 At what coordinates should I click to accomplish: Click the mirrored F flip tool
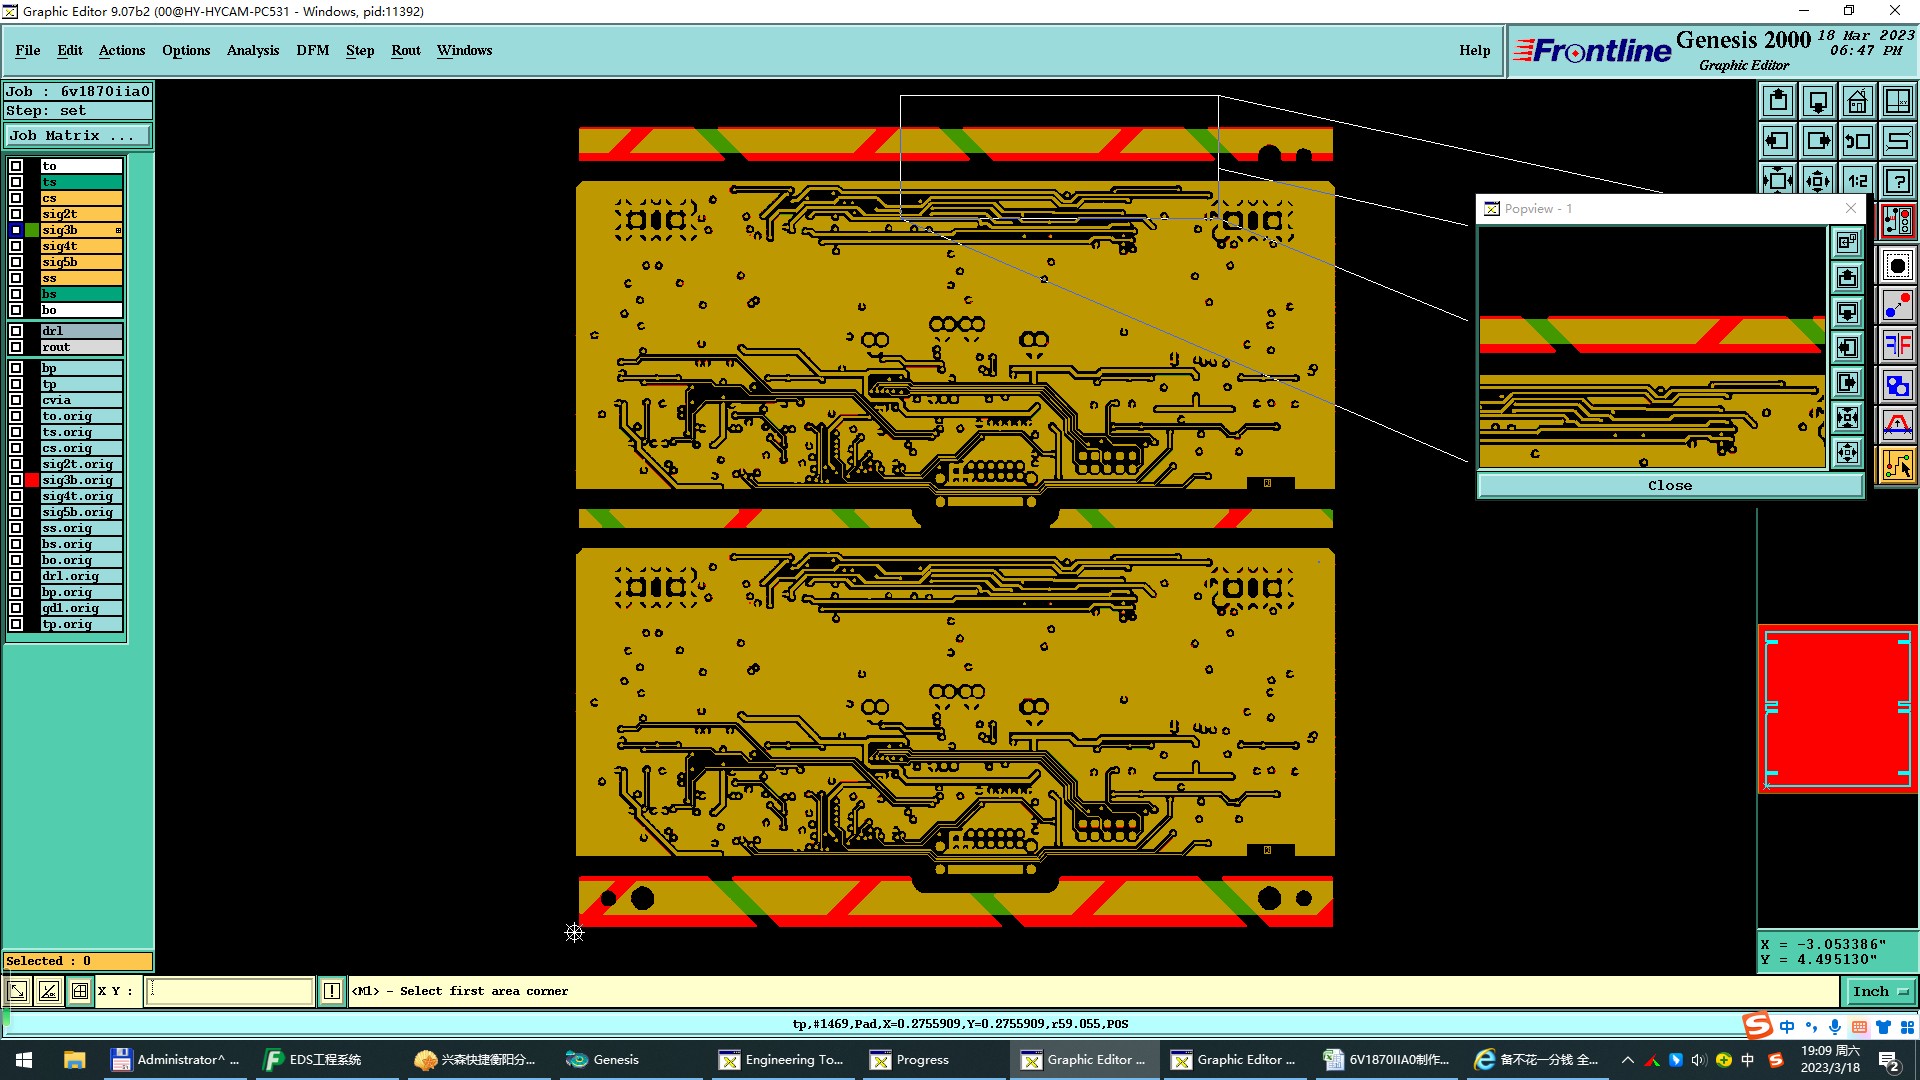pos(1898,346)
